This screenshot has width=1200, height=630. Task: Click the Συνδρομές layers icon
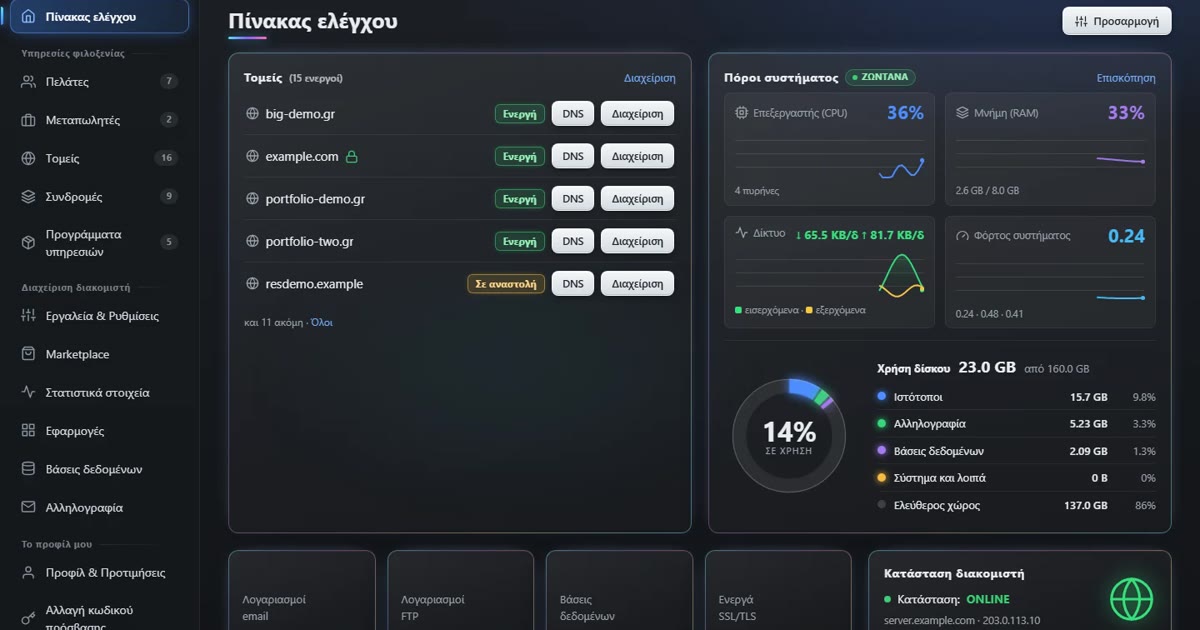point(28,197)
